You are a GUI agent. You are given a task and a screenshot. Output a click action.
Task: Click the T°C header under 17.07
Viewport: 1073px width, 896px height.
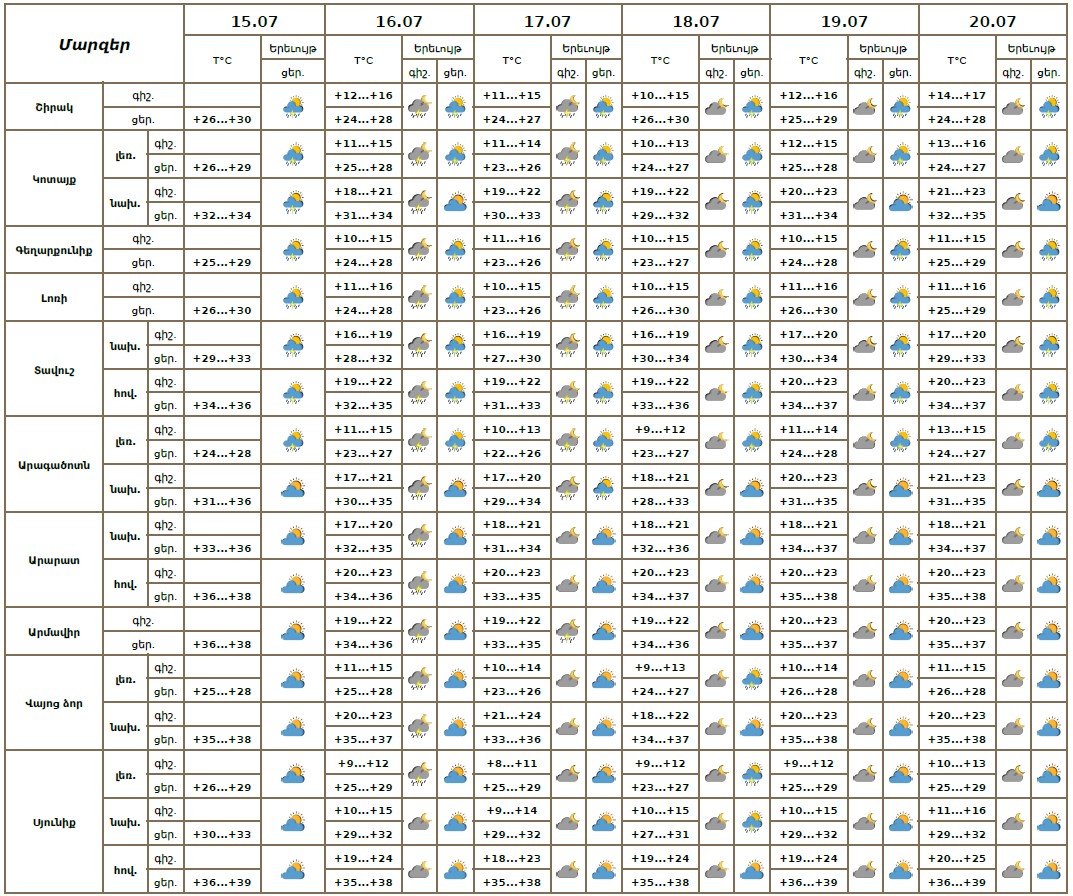511,60
